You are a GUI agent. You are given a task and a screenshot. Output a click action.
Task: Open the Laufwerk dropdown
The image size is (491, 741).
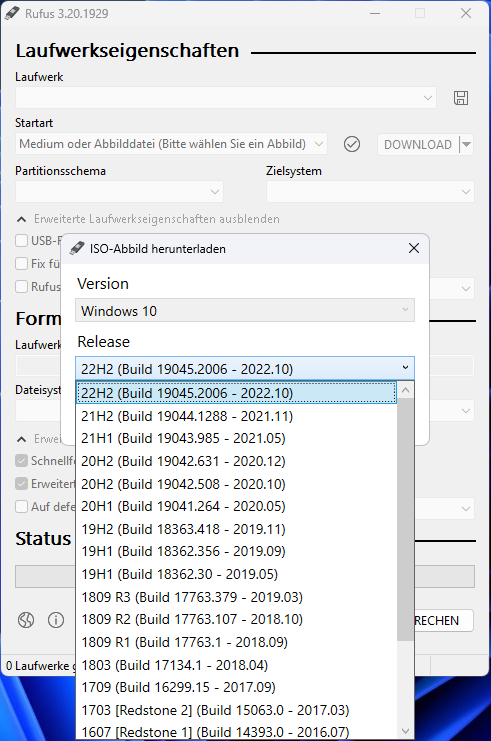pyautogui.click(x=225, y=98)
